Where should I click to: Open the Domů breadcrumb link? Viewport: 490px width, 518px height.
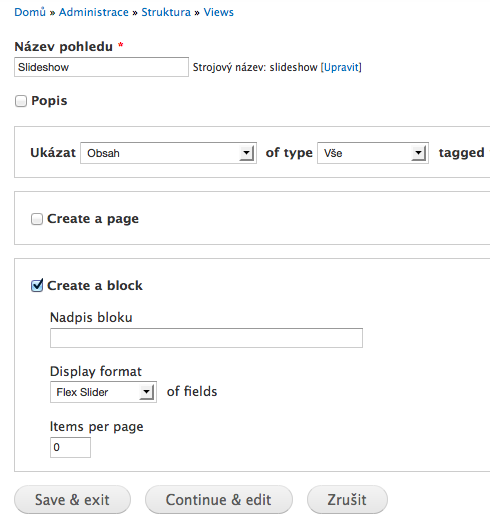[x=30, y=12]
